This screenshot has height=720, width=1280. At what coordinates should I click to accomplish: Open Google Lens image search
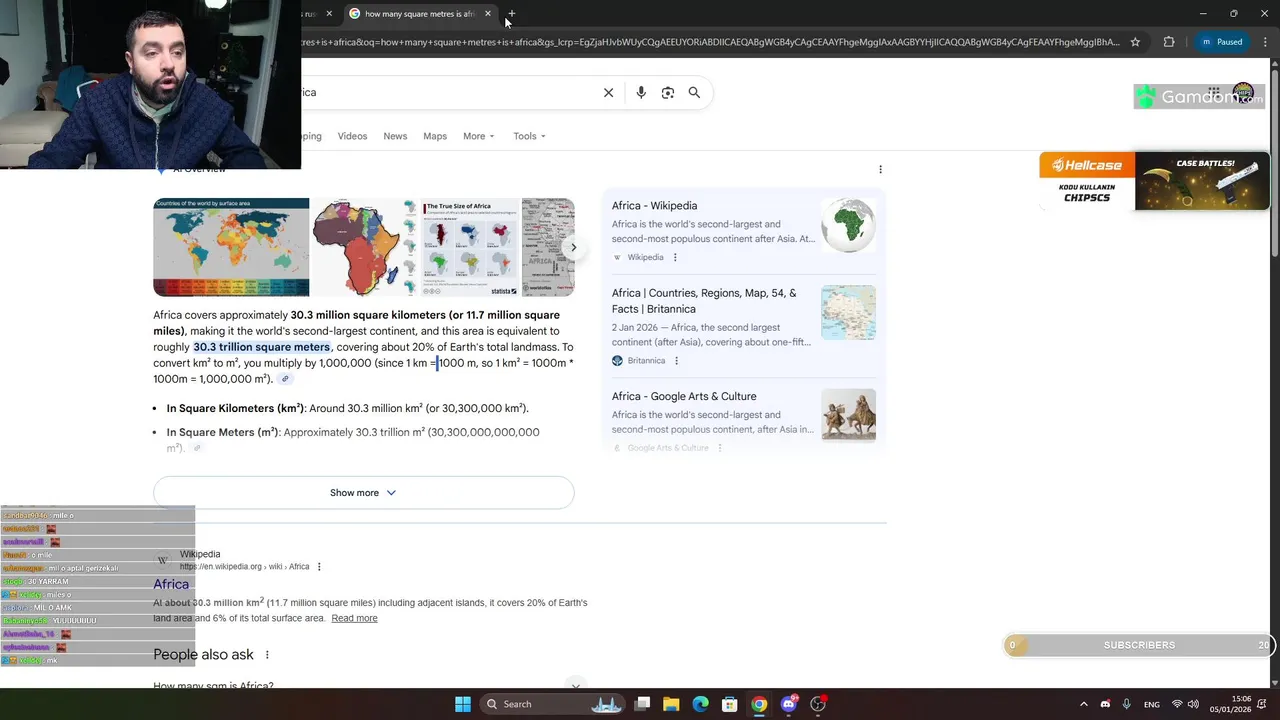click(x=667, y=92)
